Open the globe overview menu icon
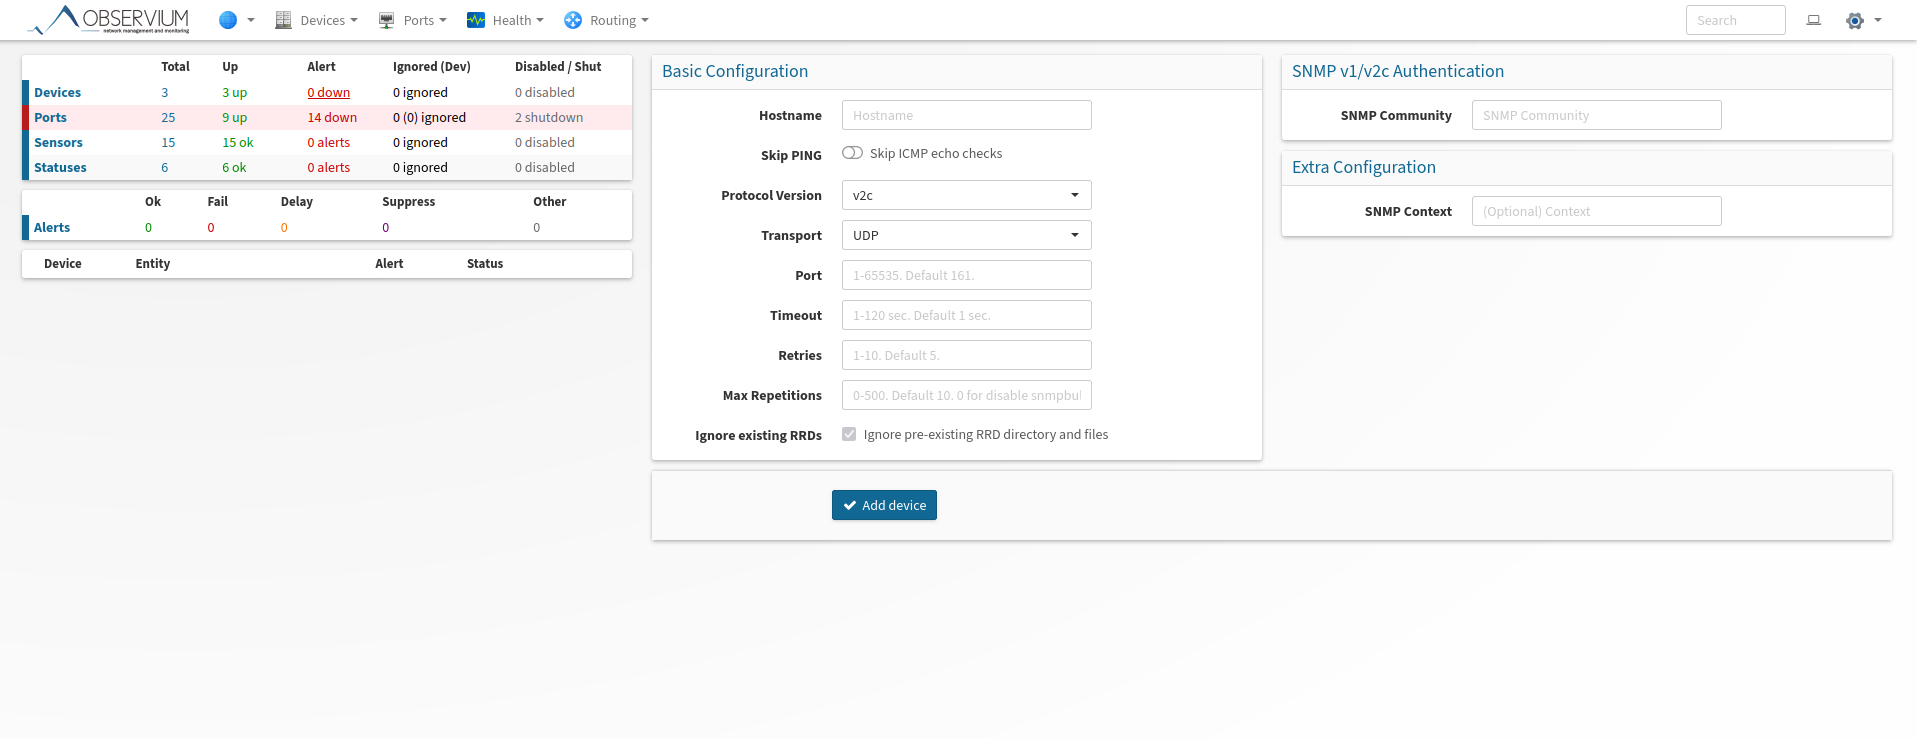 coord(228,20)
